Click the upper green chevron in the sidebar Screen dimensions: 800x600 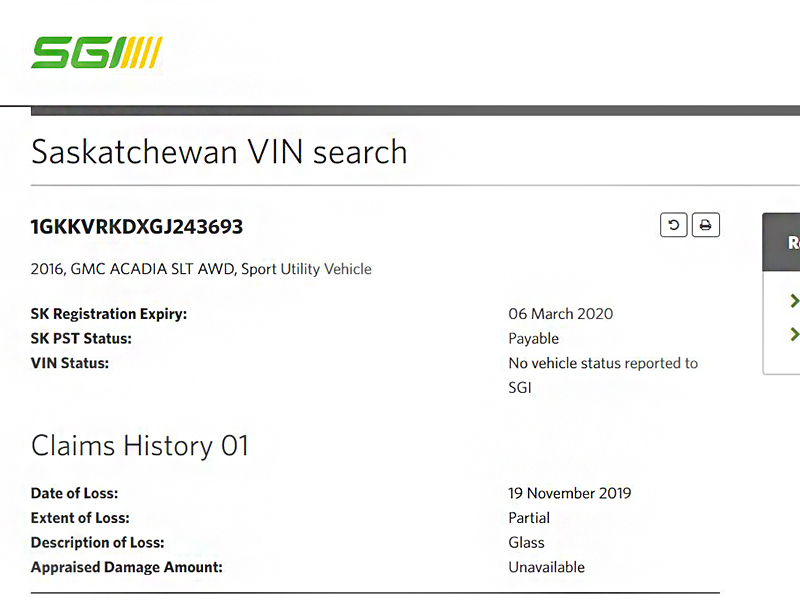click(x=794, y=301)
